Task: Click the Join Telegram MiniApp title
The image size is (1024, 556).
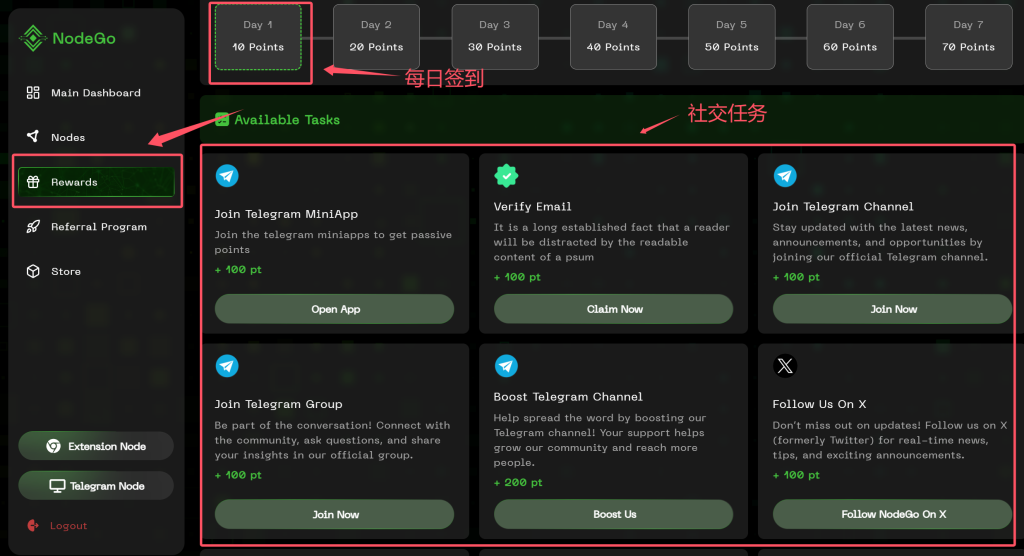Action: coord(286,214)
